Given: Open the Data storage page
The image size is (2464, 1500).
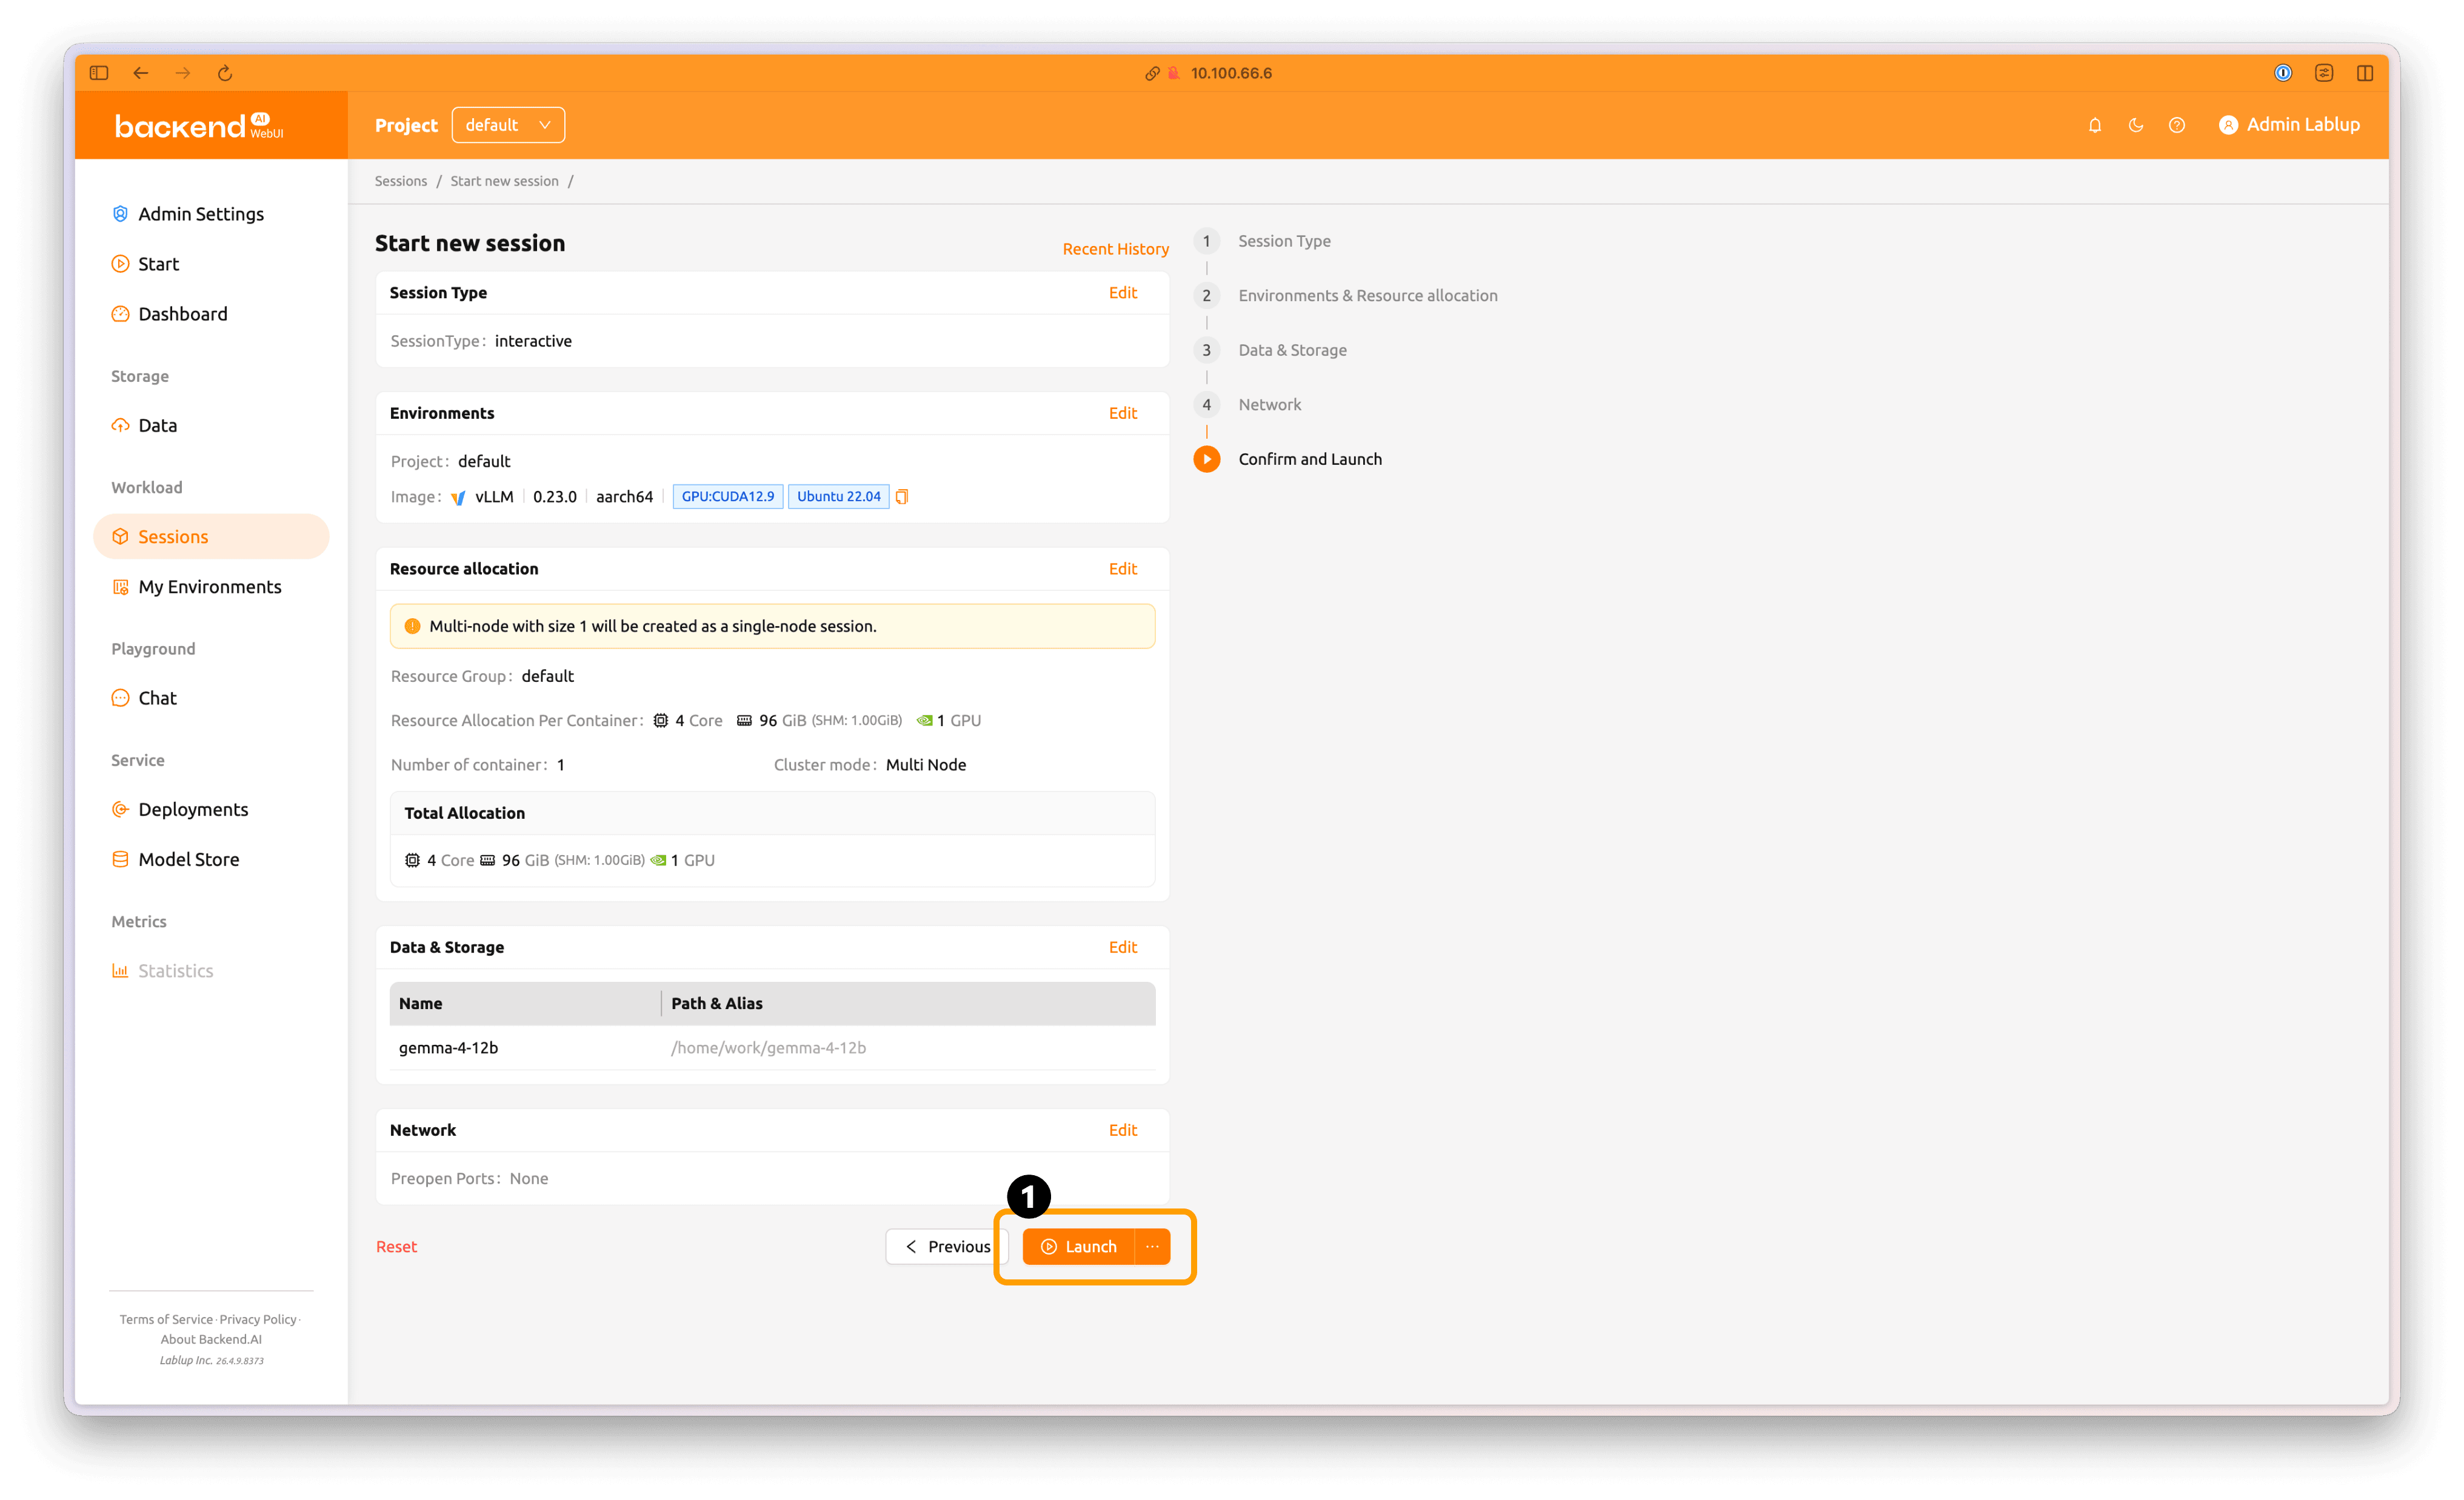Looking at the screenshot, I should (157, 425).
